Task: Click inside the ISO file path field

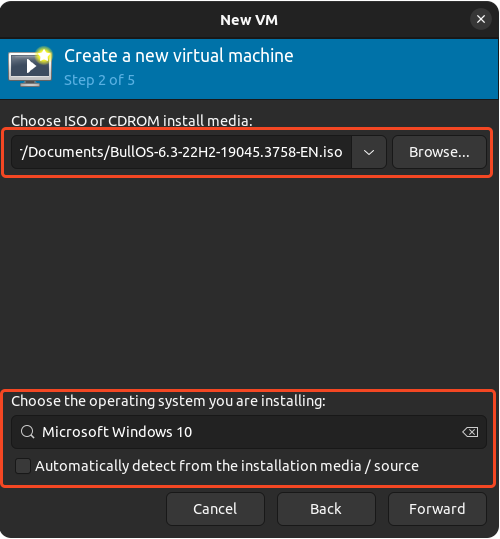Action: pos(181,152)
